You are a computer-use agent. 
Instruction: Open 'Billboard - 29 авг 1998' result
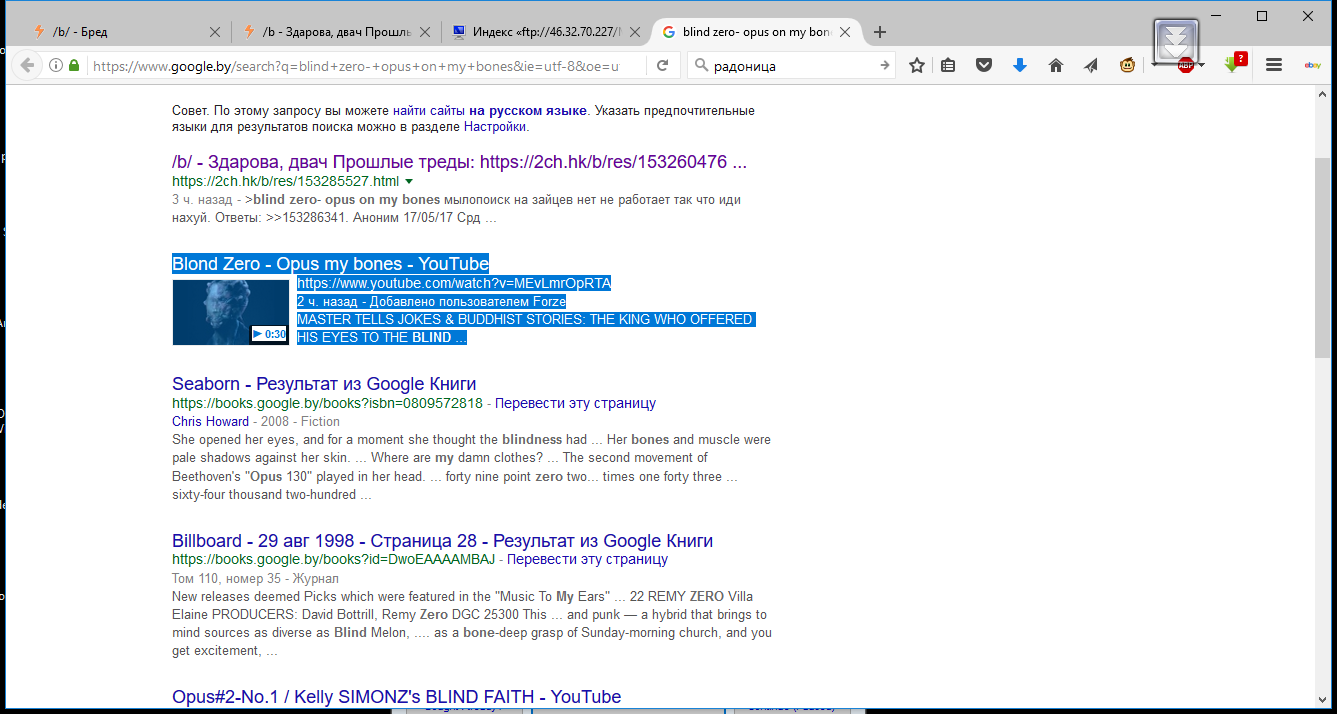tap(442, 541)
